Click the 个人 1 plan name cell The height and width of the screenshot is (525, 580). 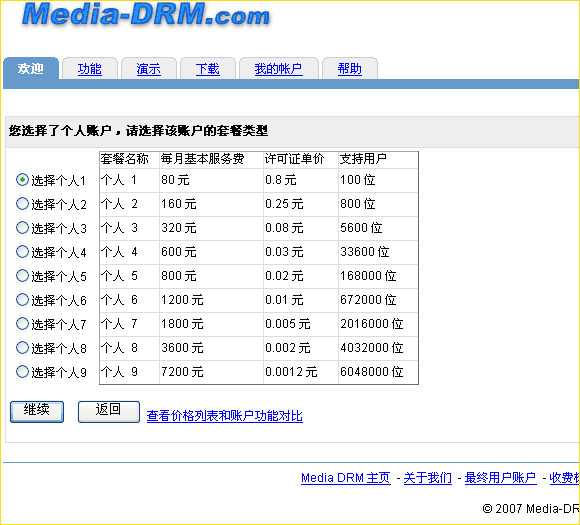pyautogui.click(x=129, y=180)
